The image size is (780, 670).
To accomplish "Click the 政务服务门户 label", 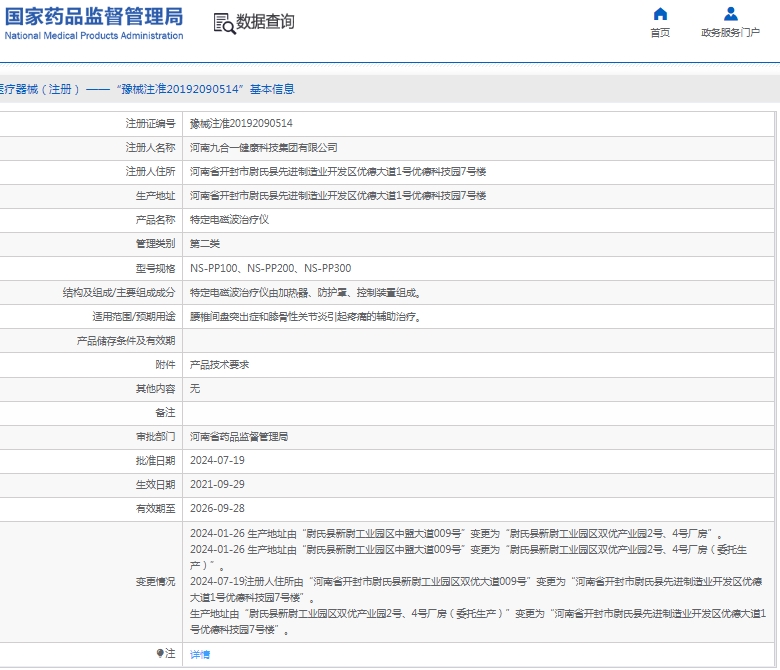I will [x=730, y=33].
